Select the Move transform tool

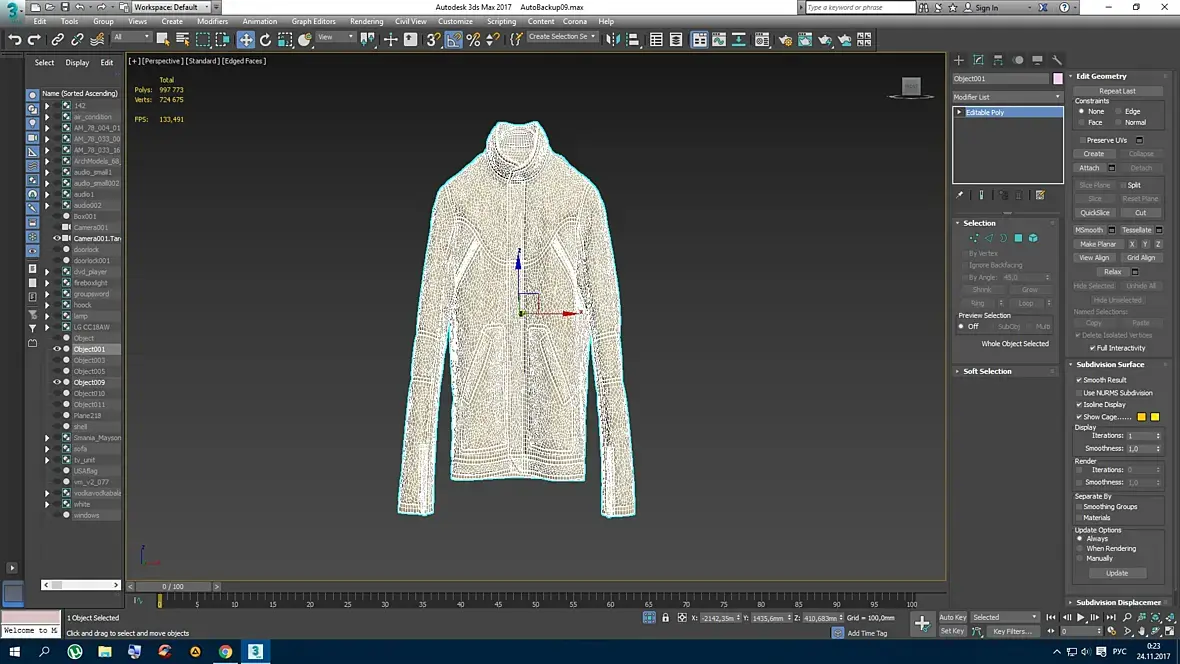[x=245, y=40]
